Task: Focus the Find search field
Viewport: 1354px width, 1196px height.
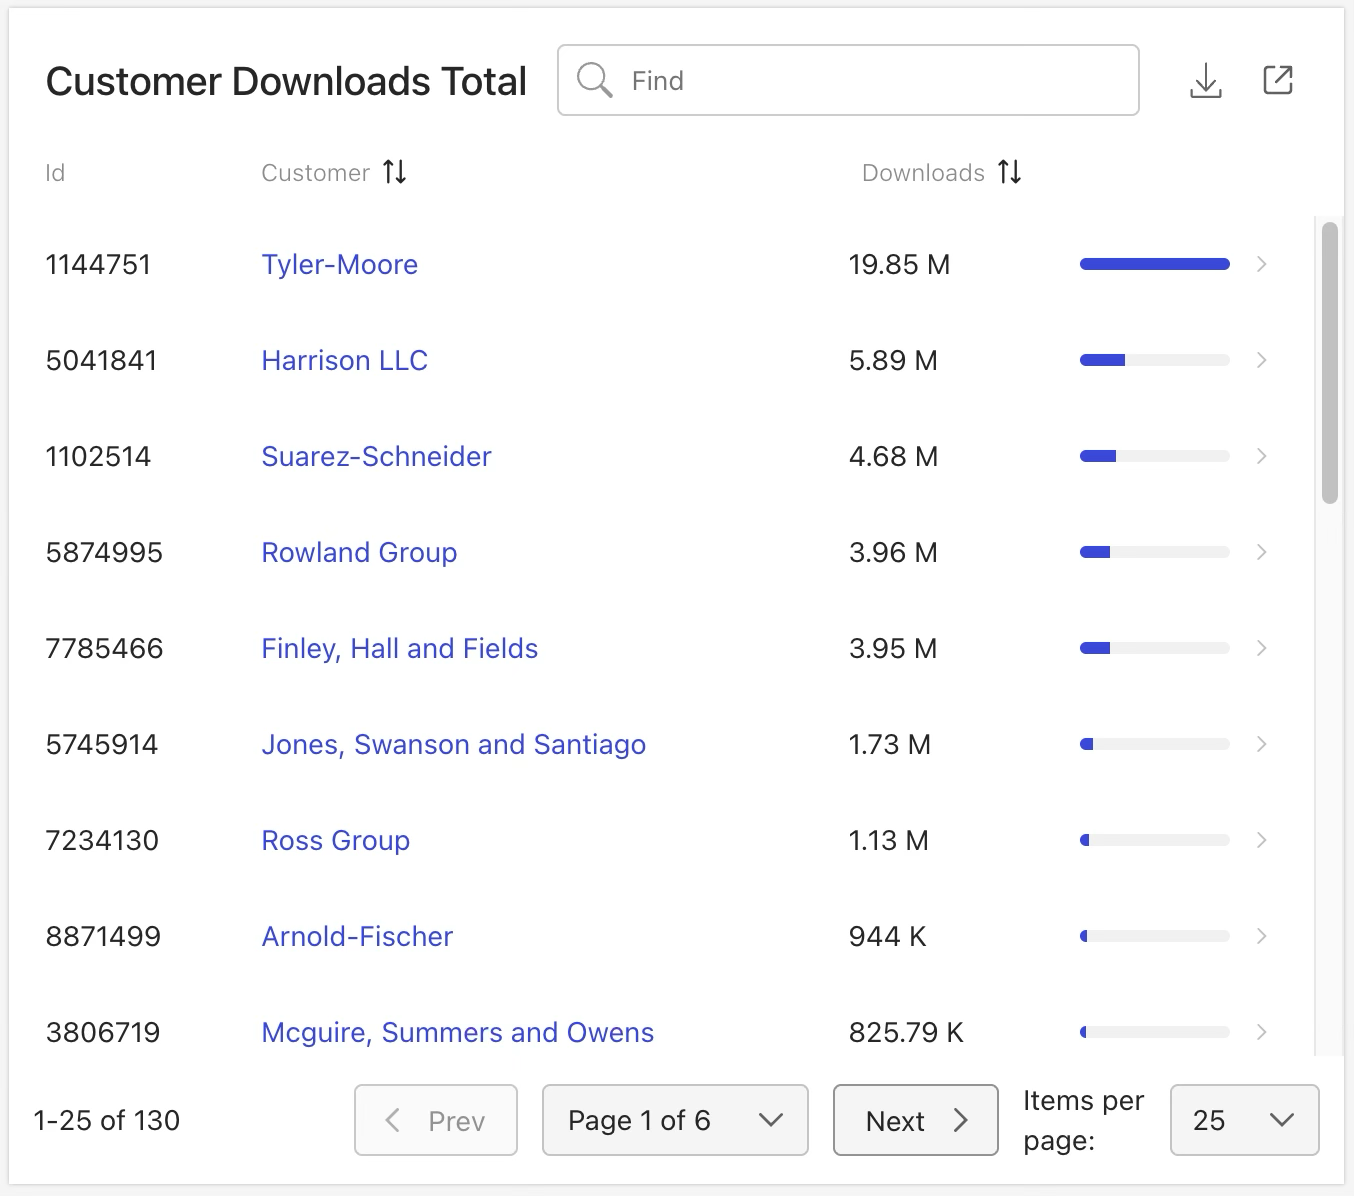Action: 848,80
